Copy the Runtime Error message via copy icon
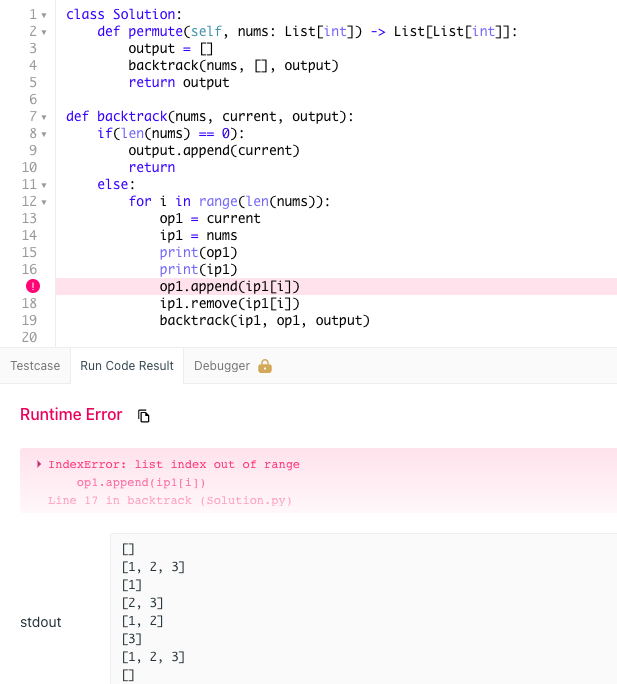This screenshot has height=684, width=617. click(143, 416)
